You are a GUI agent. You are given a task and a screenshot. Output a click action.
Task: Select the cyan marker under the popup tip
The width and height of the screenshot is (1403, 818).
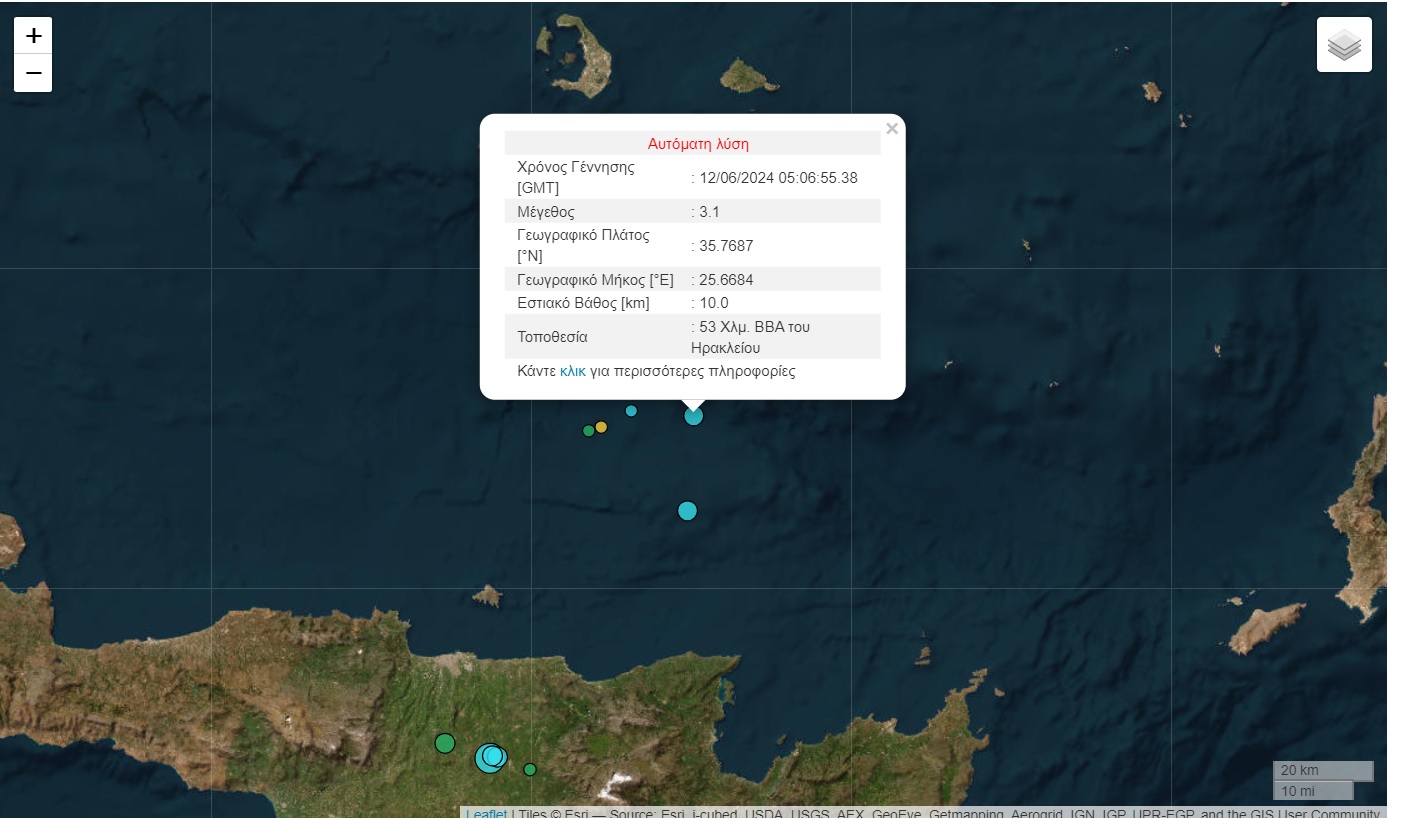coord(693,415)
